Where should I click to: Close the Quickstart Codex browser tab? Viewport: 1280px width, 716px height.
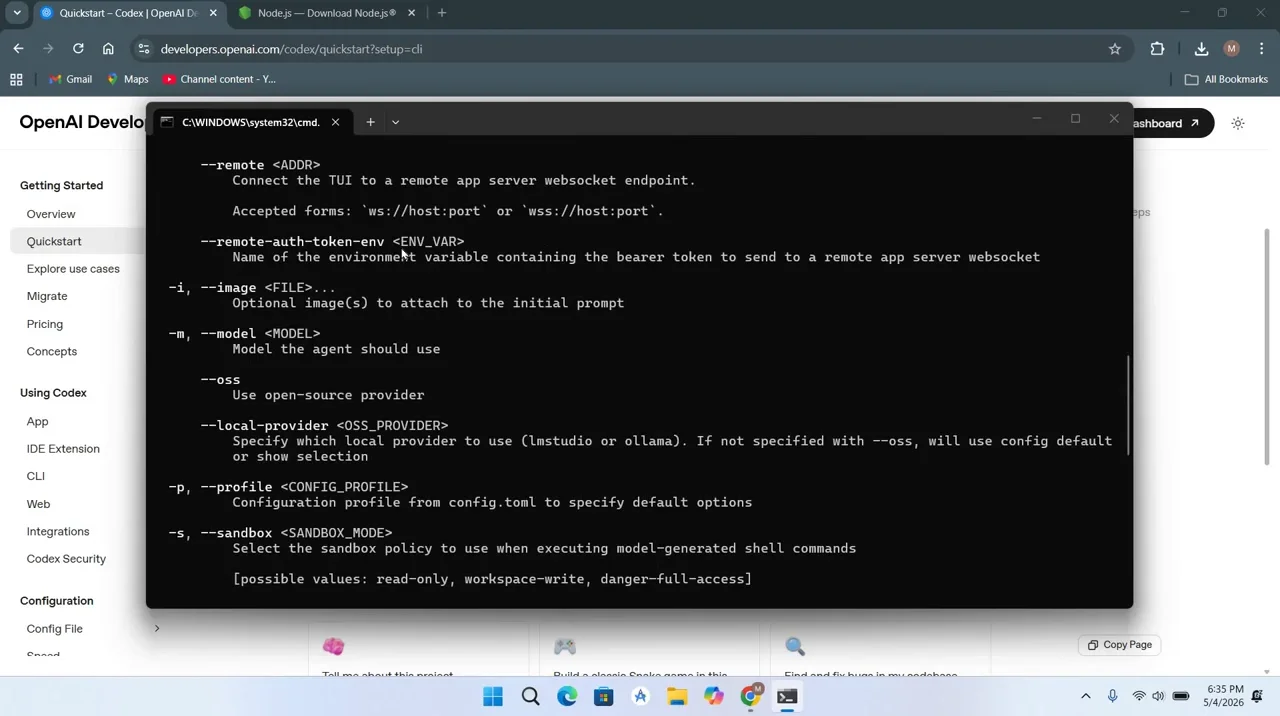tap(213, 13)
